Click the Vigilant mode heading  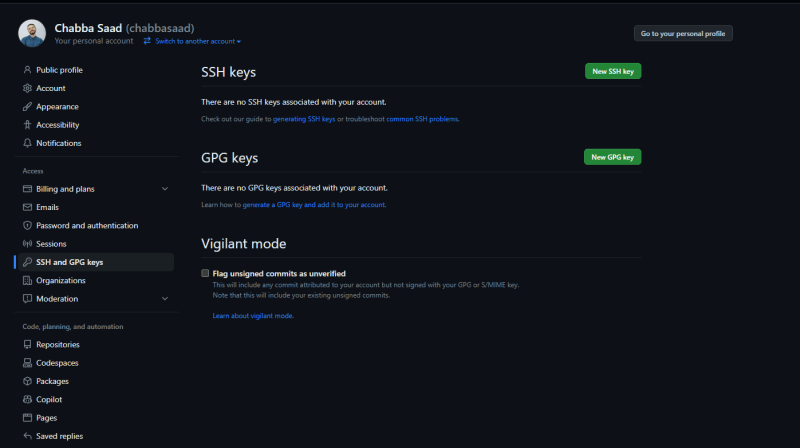click(x=243, y=243)
